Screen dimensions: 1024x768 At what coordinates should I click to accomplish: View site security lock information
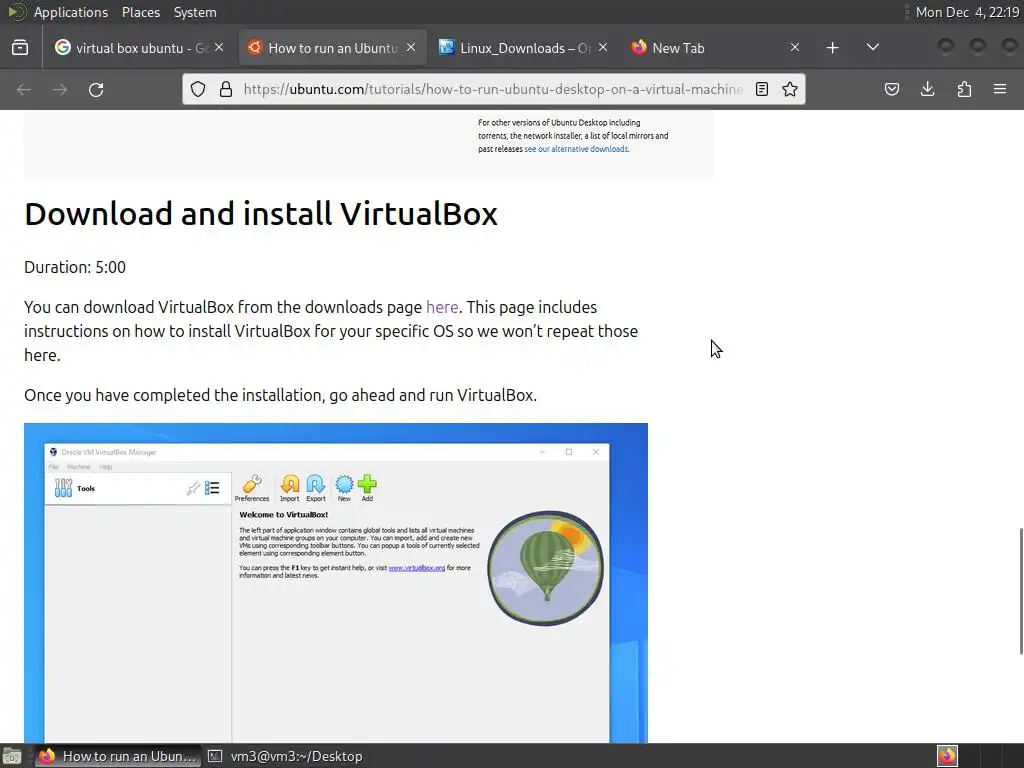(226, 89)
